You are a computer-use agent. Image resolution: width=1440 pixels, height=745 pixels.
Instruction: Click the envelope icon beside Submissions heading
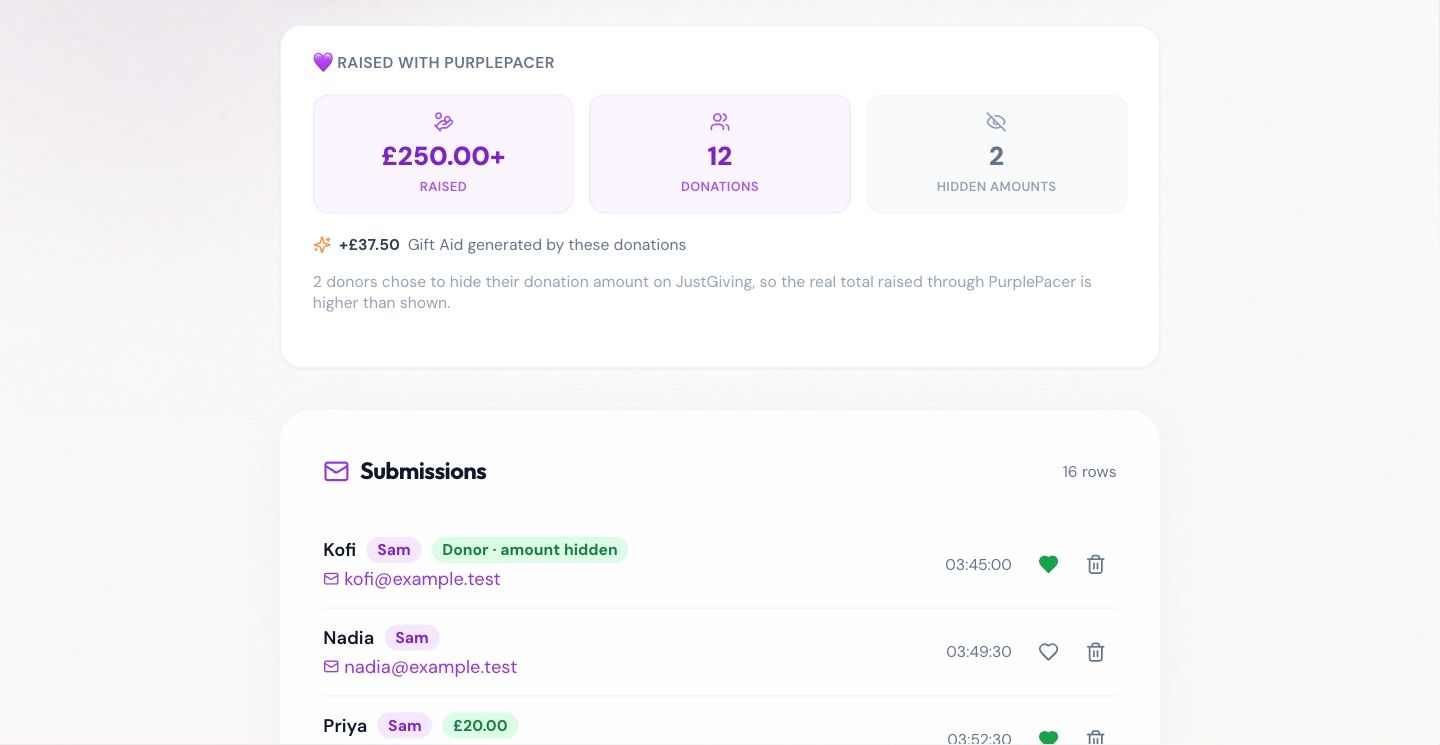[336, 471]
